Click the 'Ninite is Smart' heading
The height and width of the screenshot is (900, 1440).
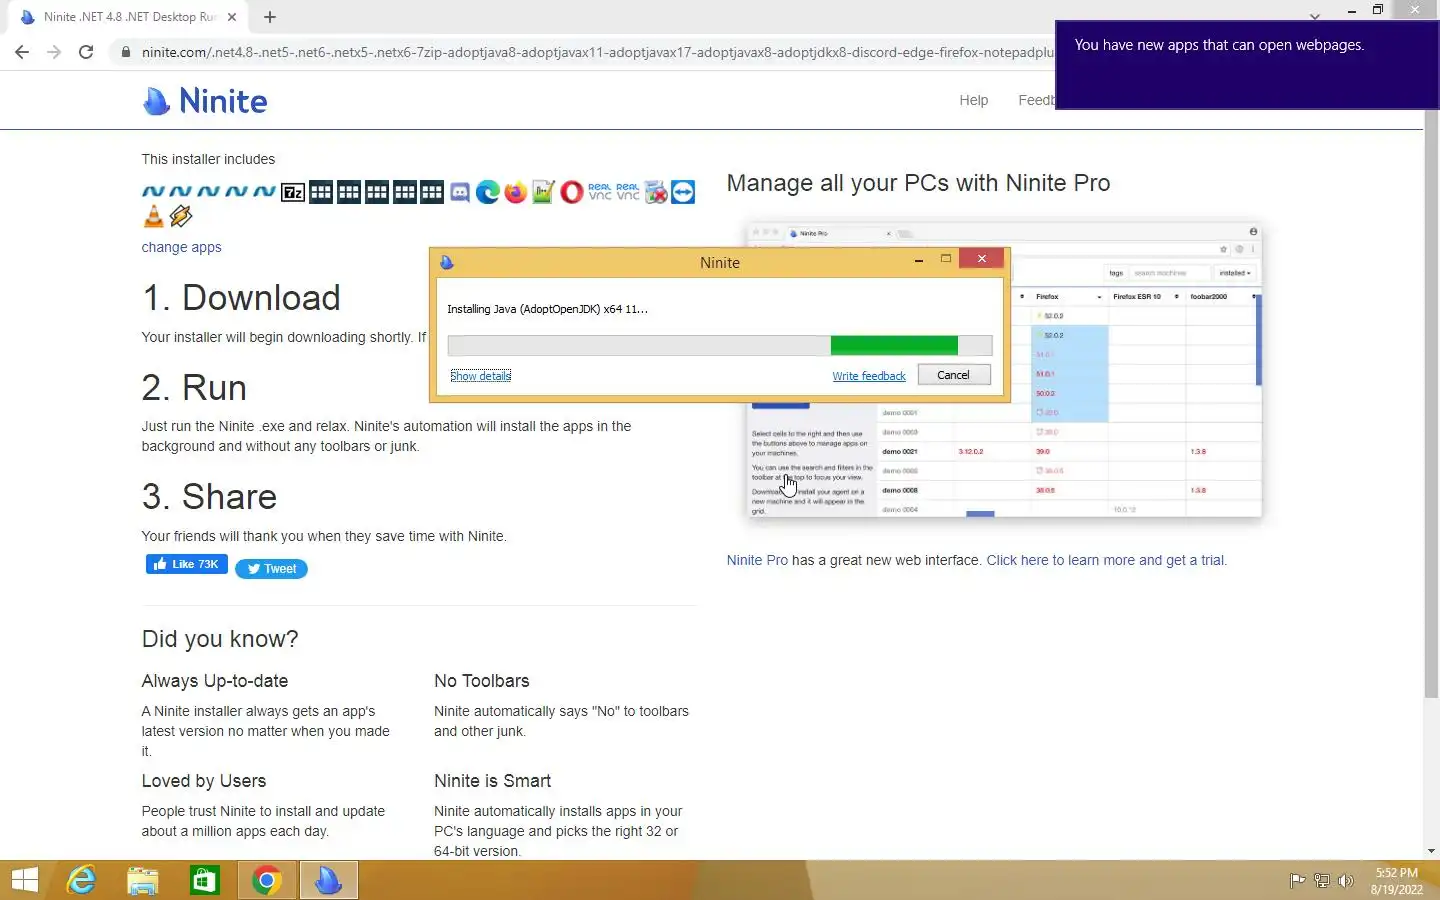pos(493,781)
